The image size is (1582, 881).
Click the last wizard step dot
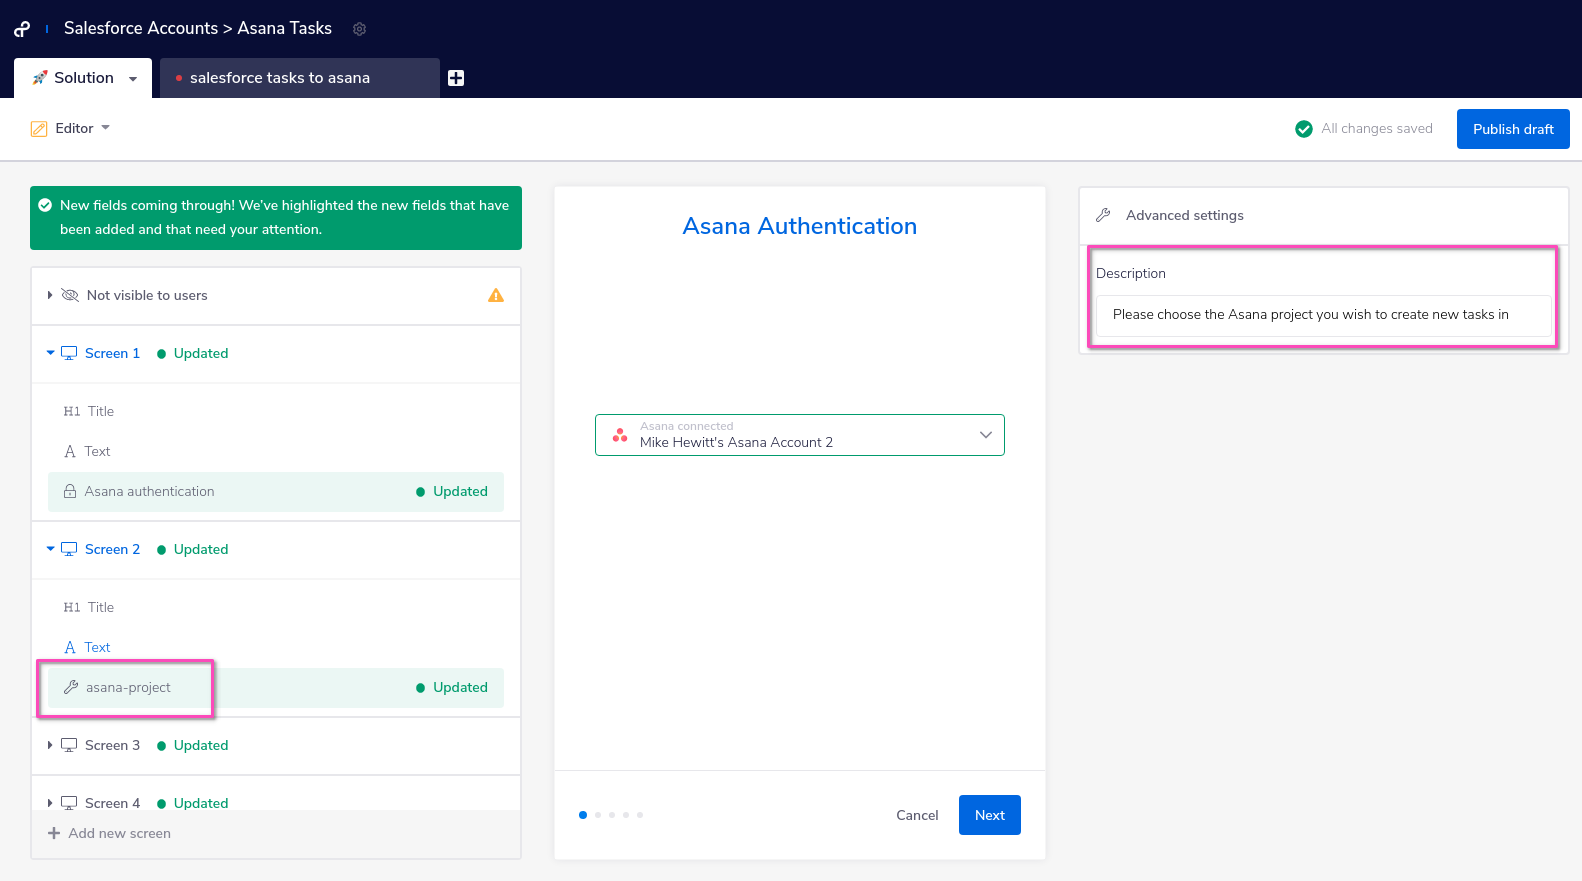coord(640,815)
